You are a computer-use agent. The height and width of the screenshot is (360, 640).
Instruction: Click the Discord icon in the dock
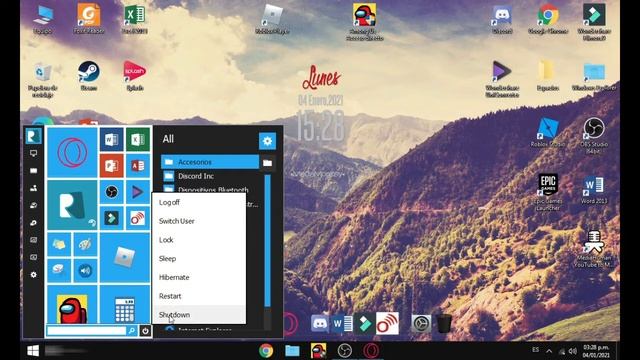[320, 324]
